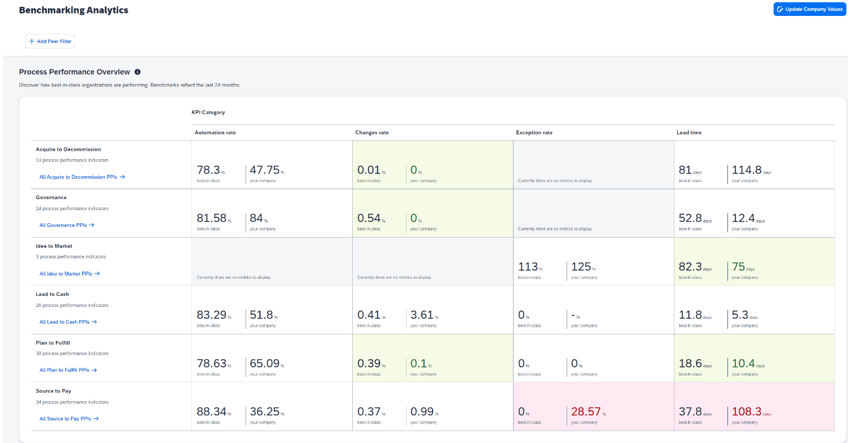Select the Changes rate column header
The width and height of the screenshot is (848, 443).
(372, 132)
